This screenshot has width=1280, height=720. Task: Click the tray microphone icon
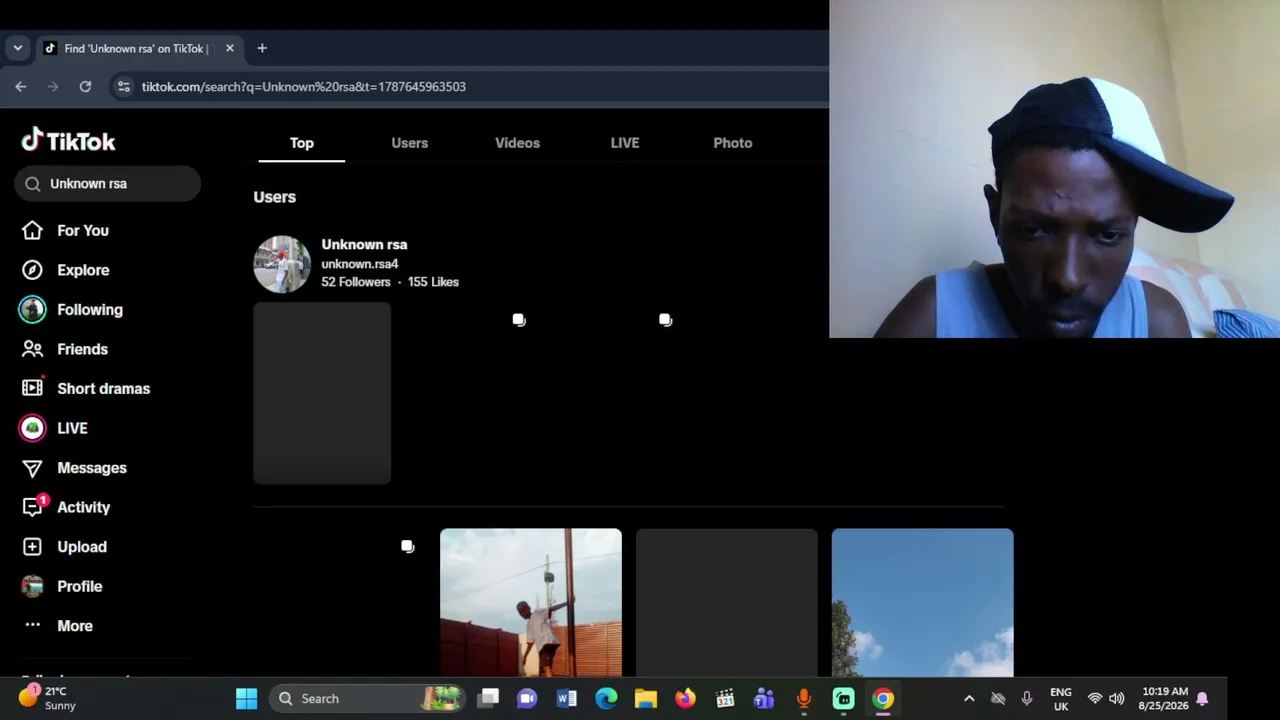tap(1027, 699)
